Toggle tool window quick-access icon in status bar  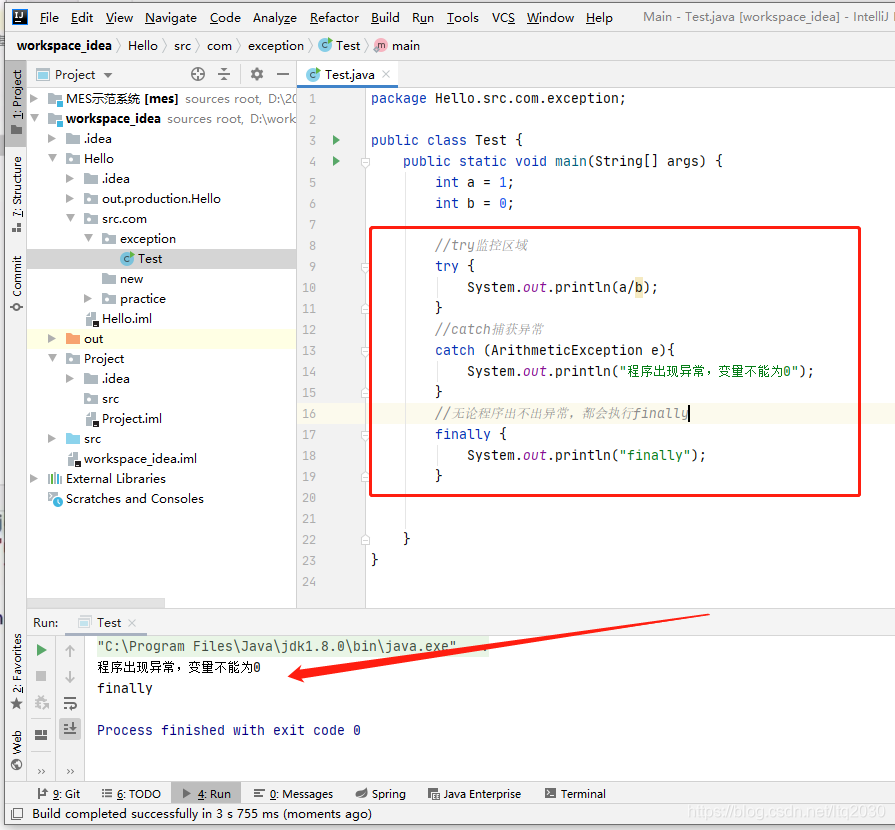(17, 813)
